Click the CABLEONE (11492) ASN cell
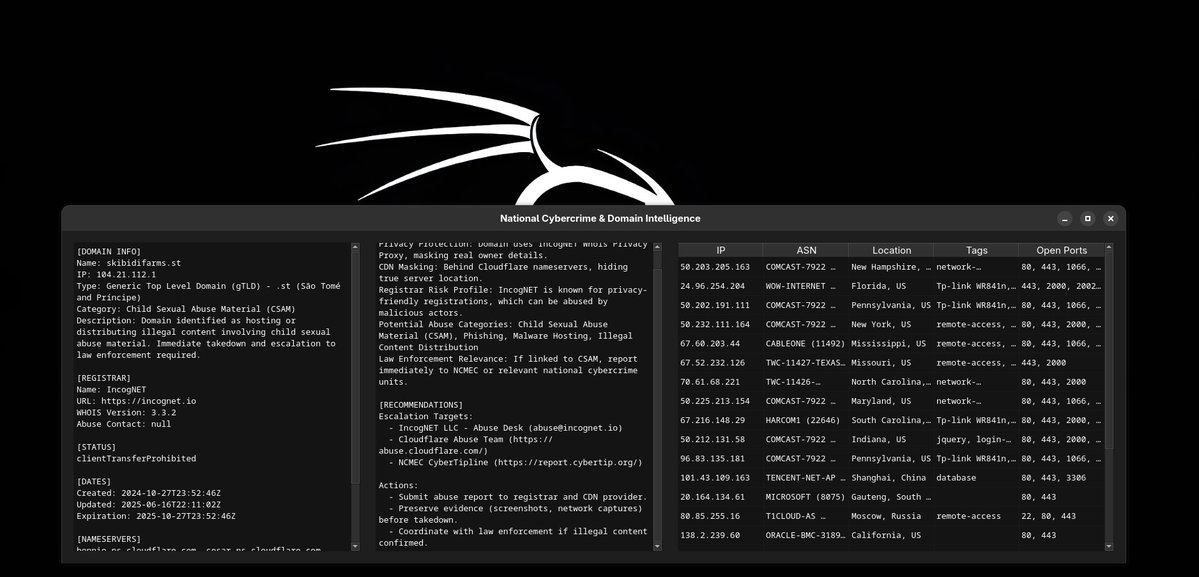 pos(806,344)
